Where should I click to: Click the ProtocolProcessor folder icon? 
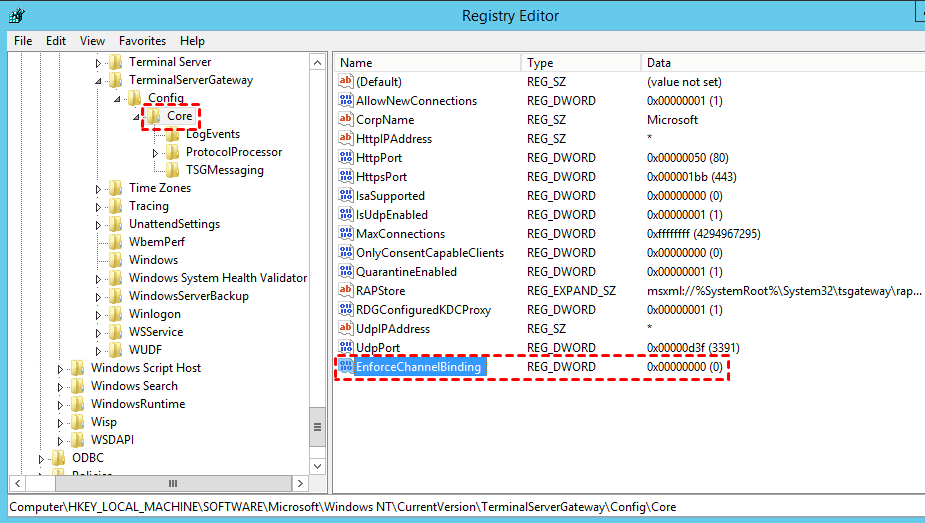[173, 152]
